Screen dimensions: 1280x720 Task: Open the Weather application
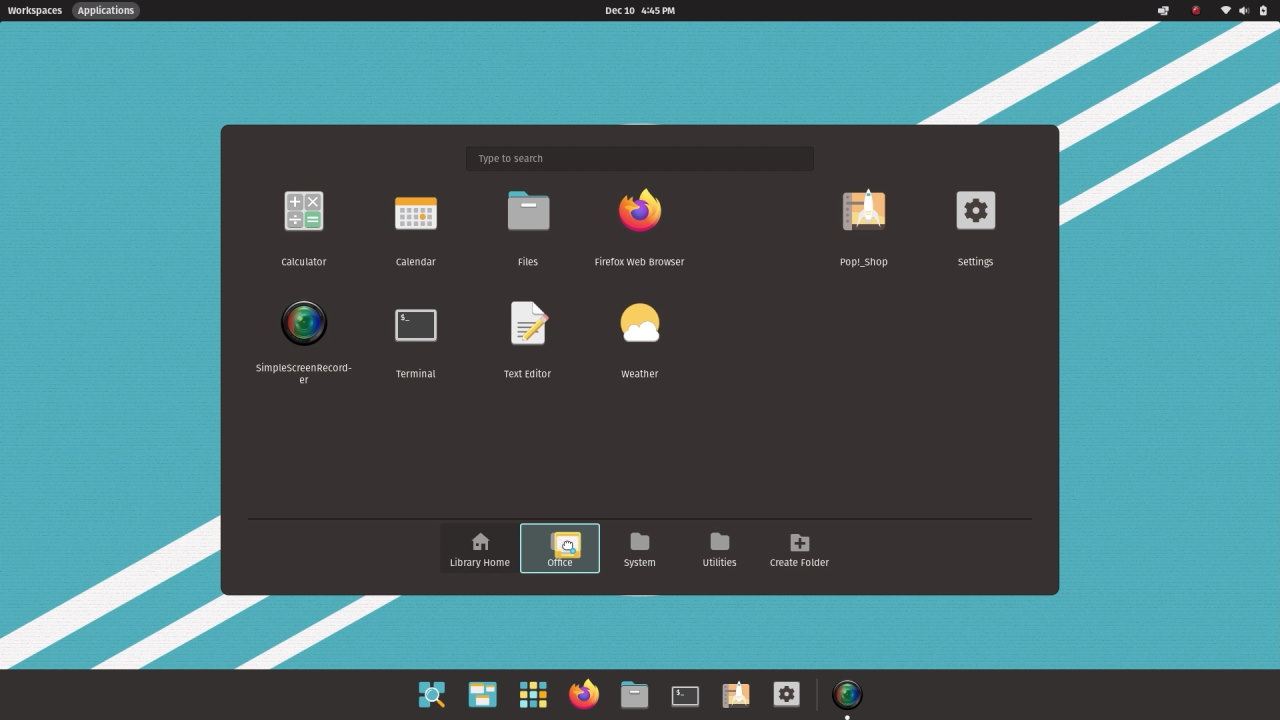pos(639,324)
